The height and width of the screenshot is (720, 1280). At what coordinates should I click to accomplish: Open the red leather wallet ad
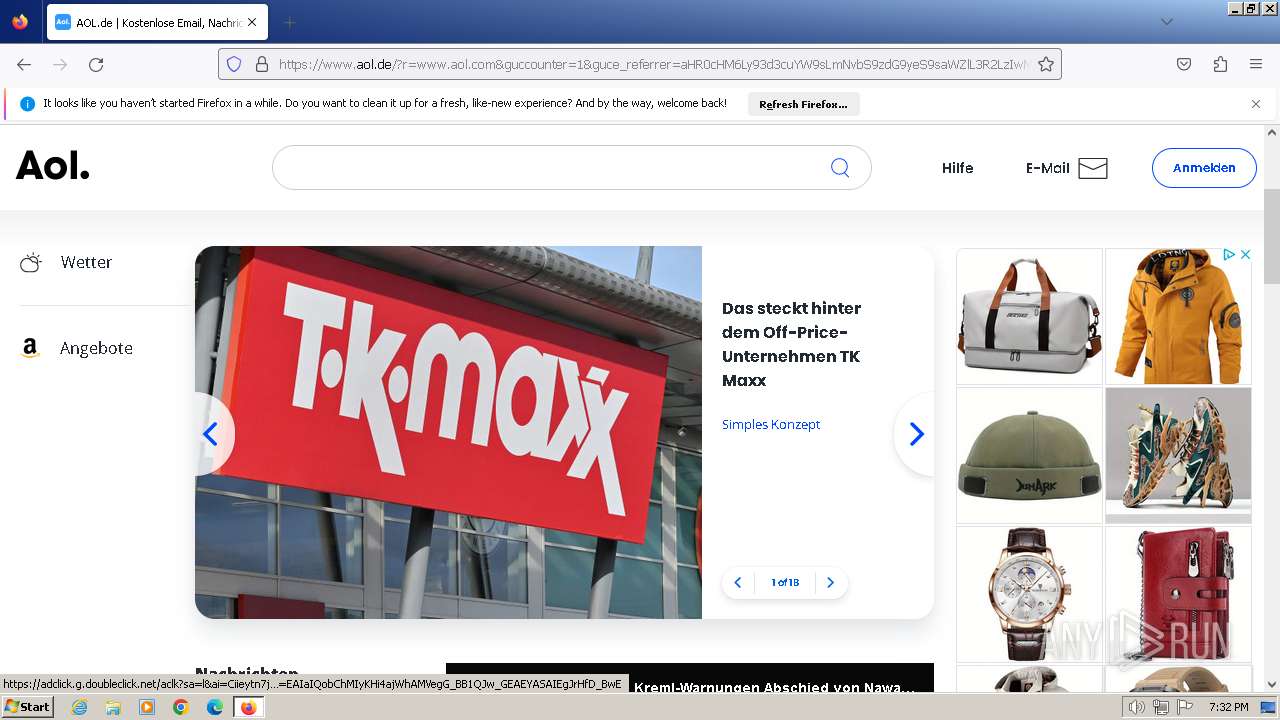pos(1178,594)
